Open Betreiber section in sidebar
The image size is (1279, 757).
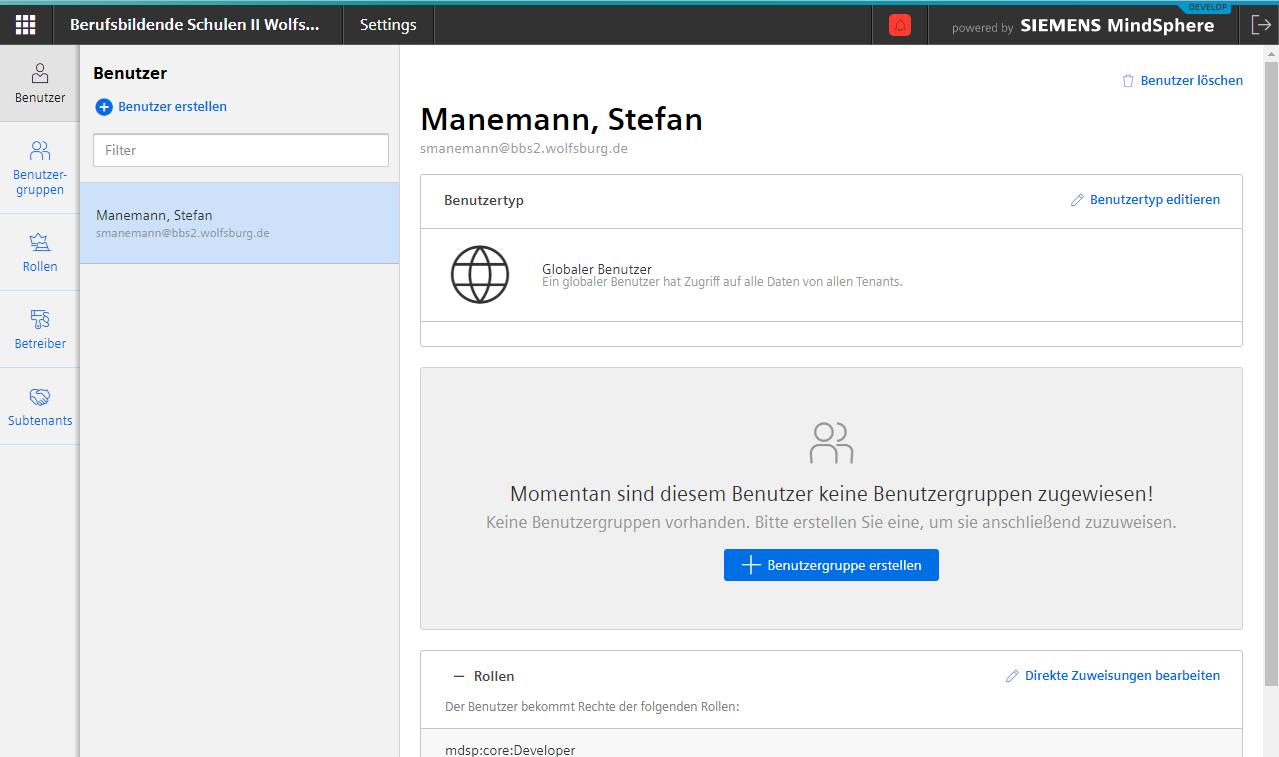tap(40, 329)
